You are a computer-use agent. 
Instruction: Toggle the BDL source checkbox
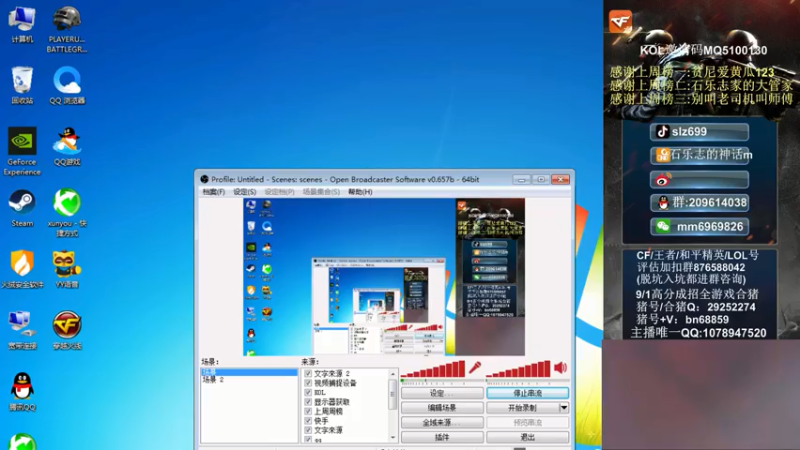(308, 392)
